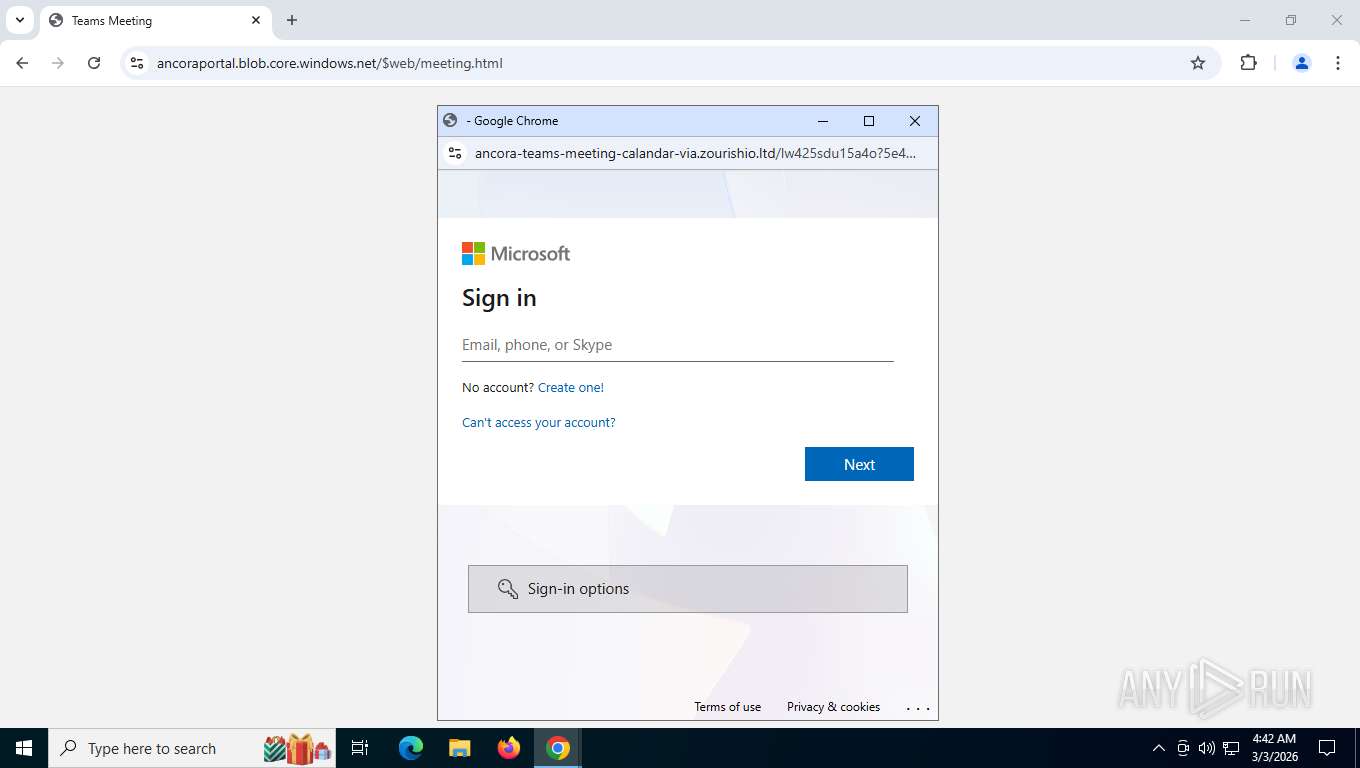
Task: Open File Explorer from taskbar
Action: 459,748
